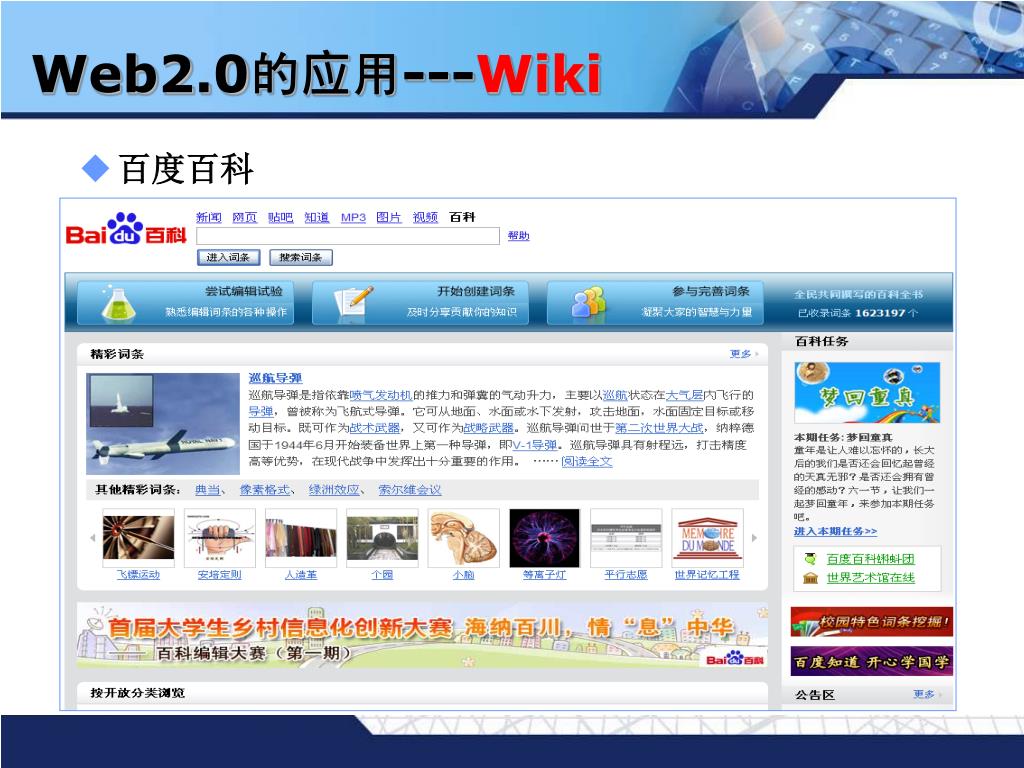The image size is (1024, 768).
Task: Click the 已收录词条 1623197 counter text
Action: (x=857, y=313)
